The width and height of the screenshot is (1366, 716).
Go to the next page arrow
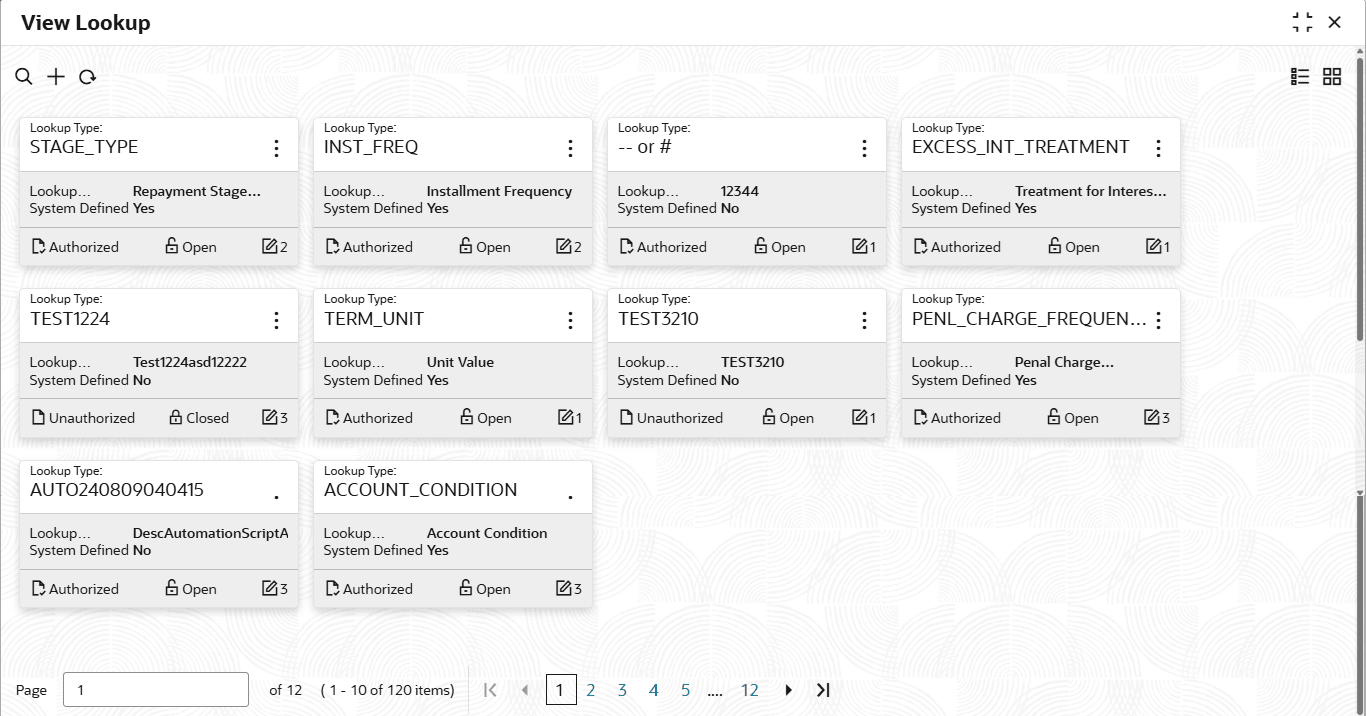click(x=789, y=690)
